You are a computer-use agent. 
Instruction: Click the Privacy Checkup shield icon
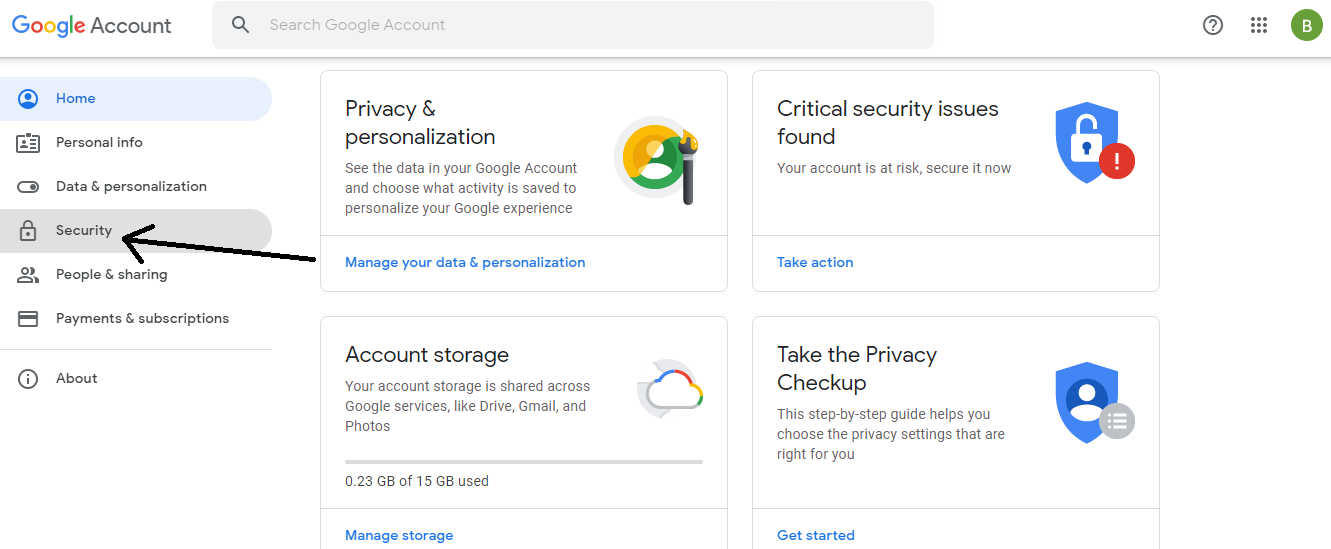1095,403
